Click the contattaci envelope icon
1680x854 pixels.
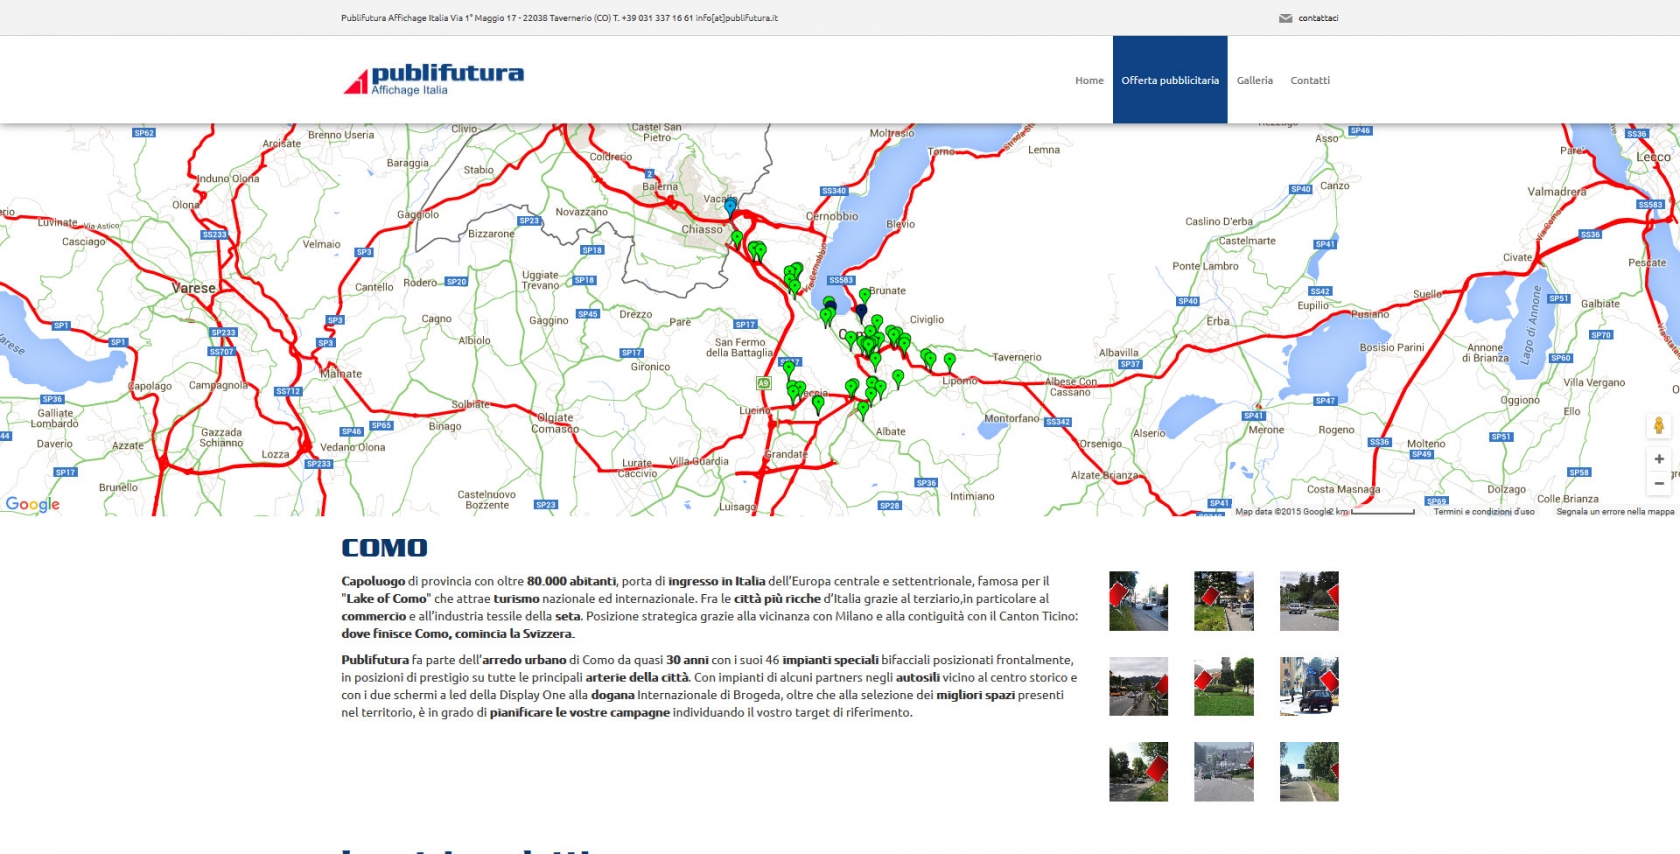[x=1285, y=18]
